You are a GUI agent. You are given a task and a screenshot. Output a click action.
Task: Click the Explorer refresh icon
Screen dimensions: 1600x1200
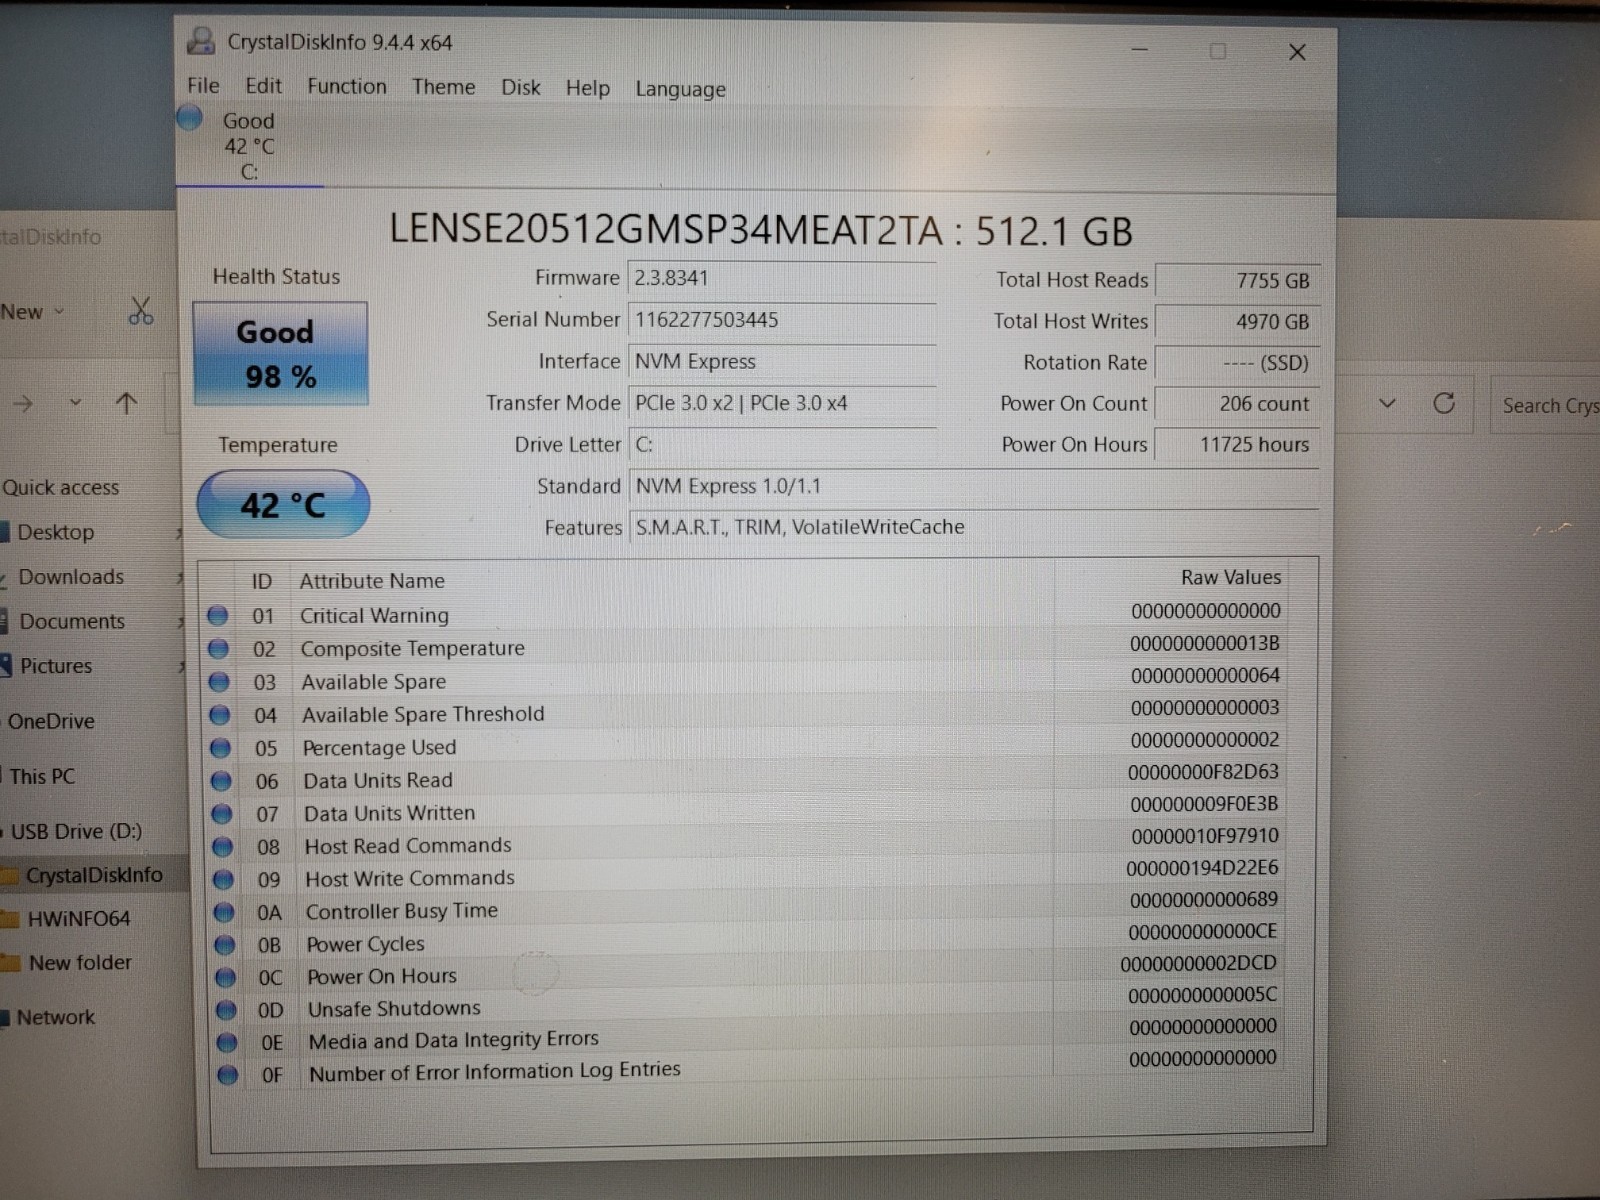[1444, 403]
